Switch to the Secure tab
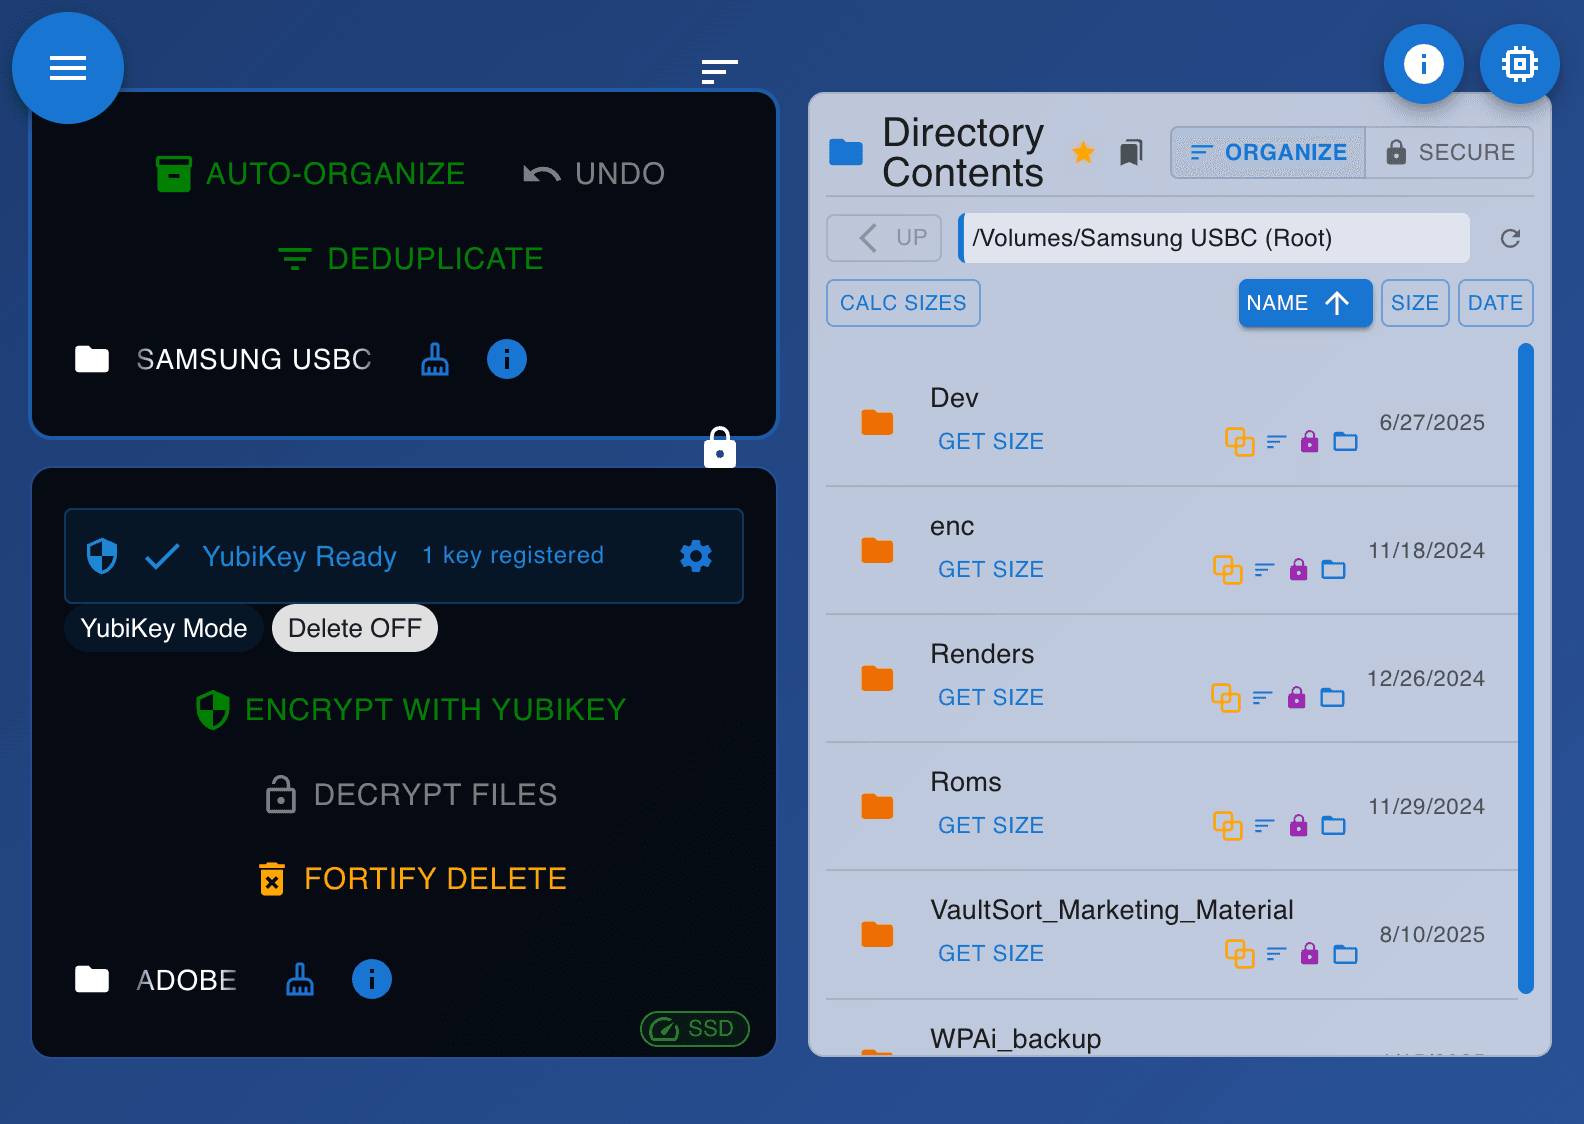 (1449, 153)
